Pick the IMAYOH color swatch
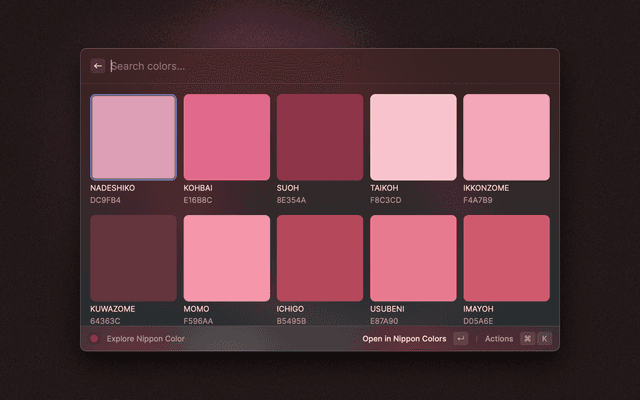 tap(506, 258)
